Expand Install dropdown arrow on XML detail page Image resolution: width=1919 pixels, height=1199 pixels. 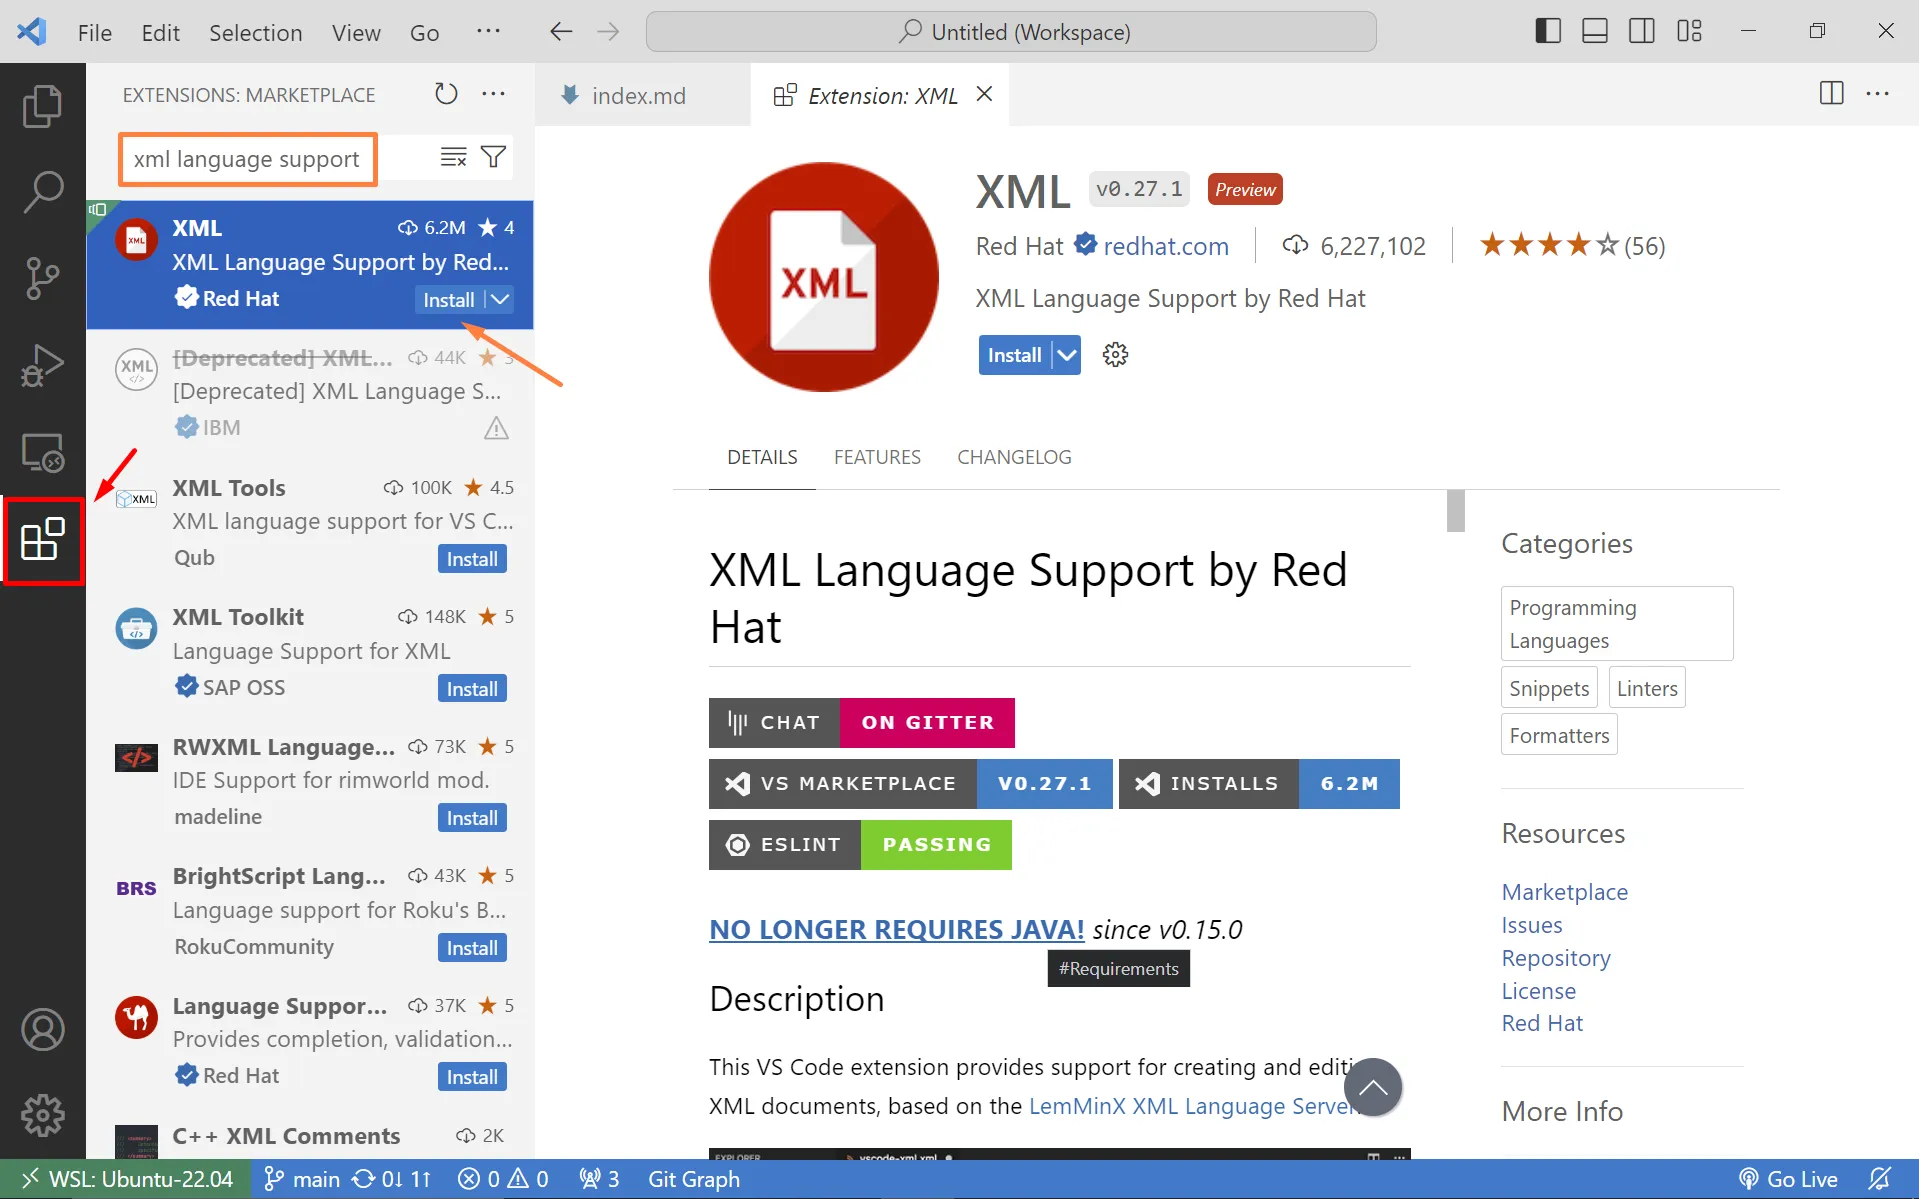click(1067, 355)
